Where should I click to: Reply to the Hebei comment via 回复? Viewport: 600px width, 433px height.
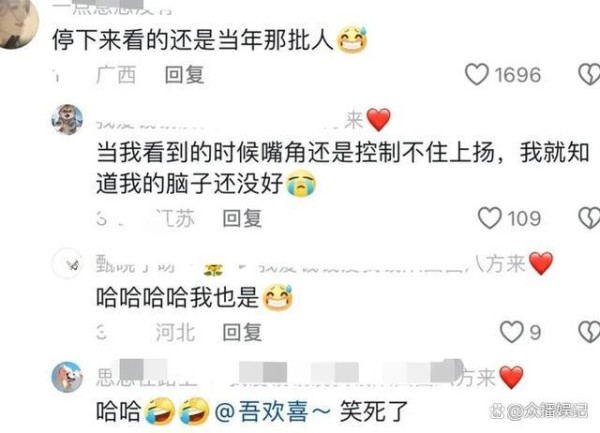pyautogui.click(x=242, y=332)
